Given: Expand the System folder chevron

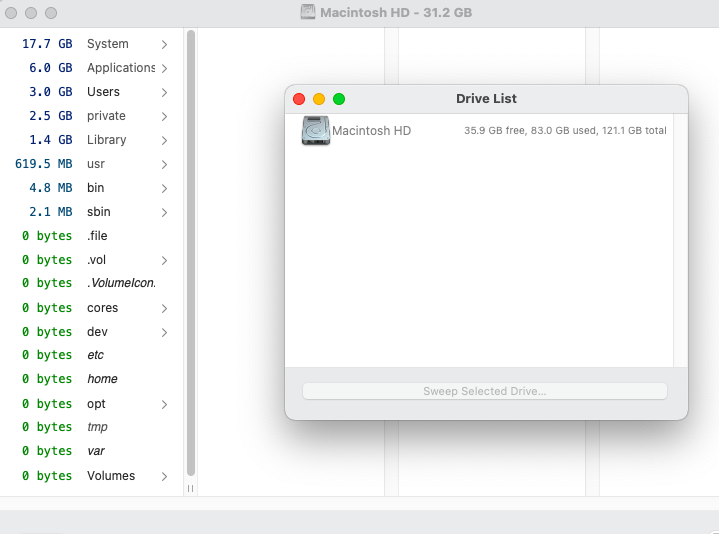Looking at the screenshot, I should pos(164,44).
